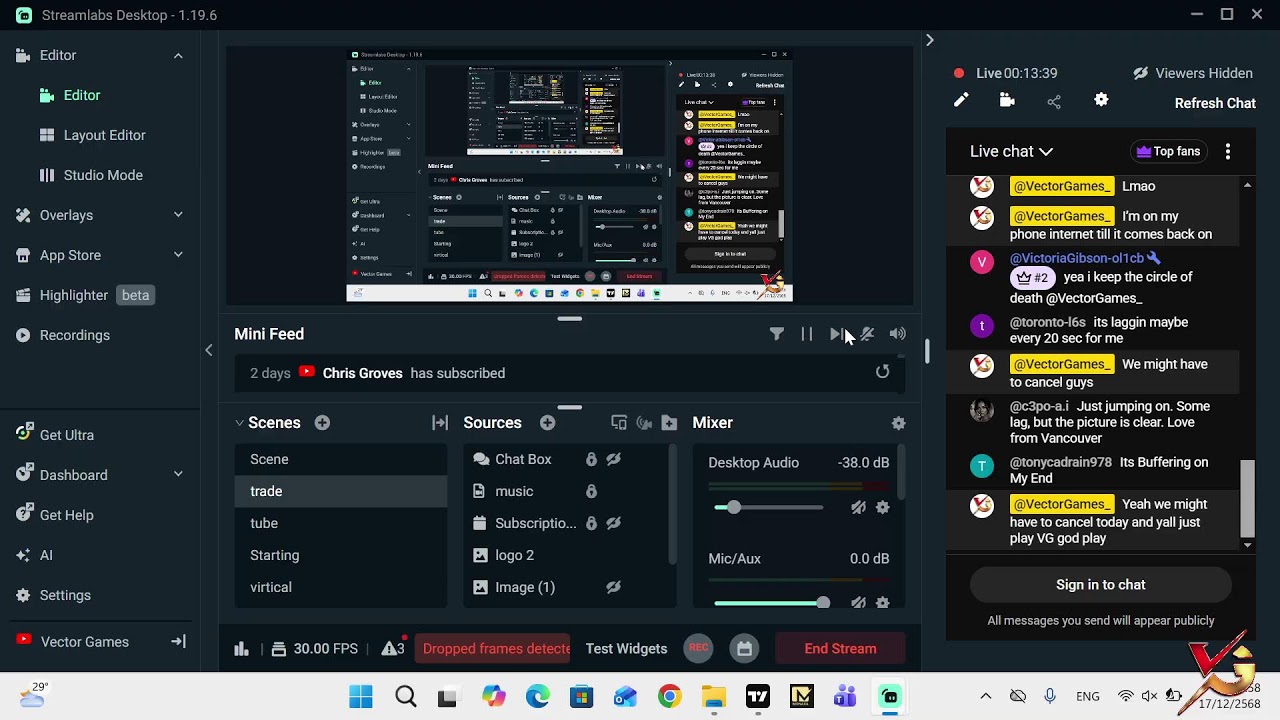Screen dimensions: 1280x720
Task: Open Mic/Aux settings gear
Action: tap(882, 603)
